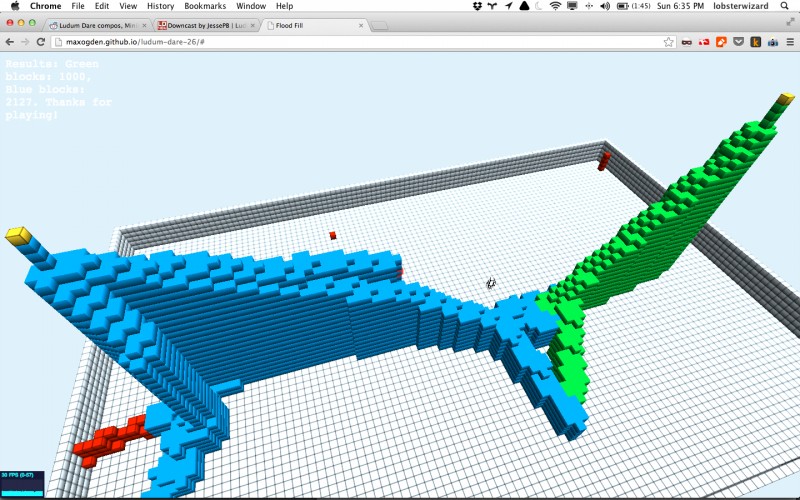
Task: Click the orange pencil extension icon
Action: 721,42
